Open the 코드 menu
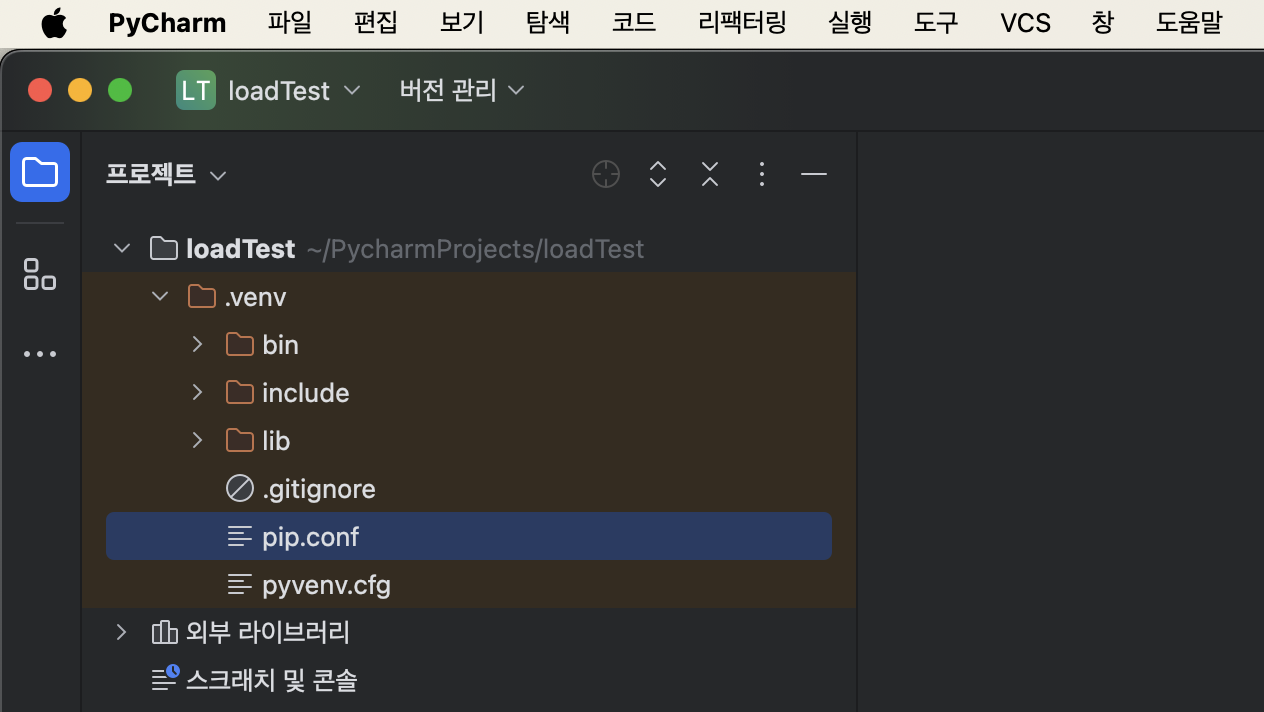The width and height of the screenshot is (1264, 712). coord(634,22)
